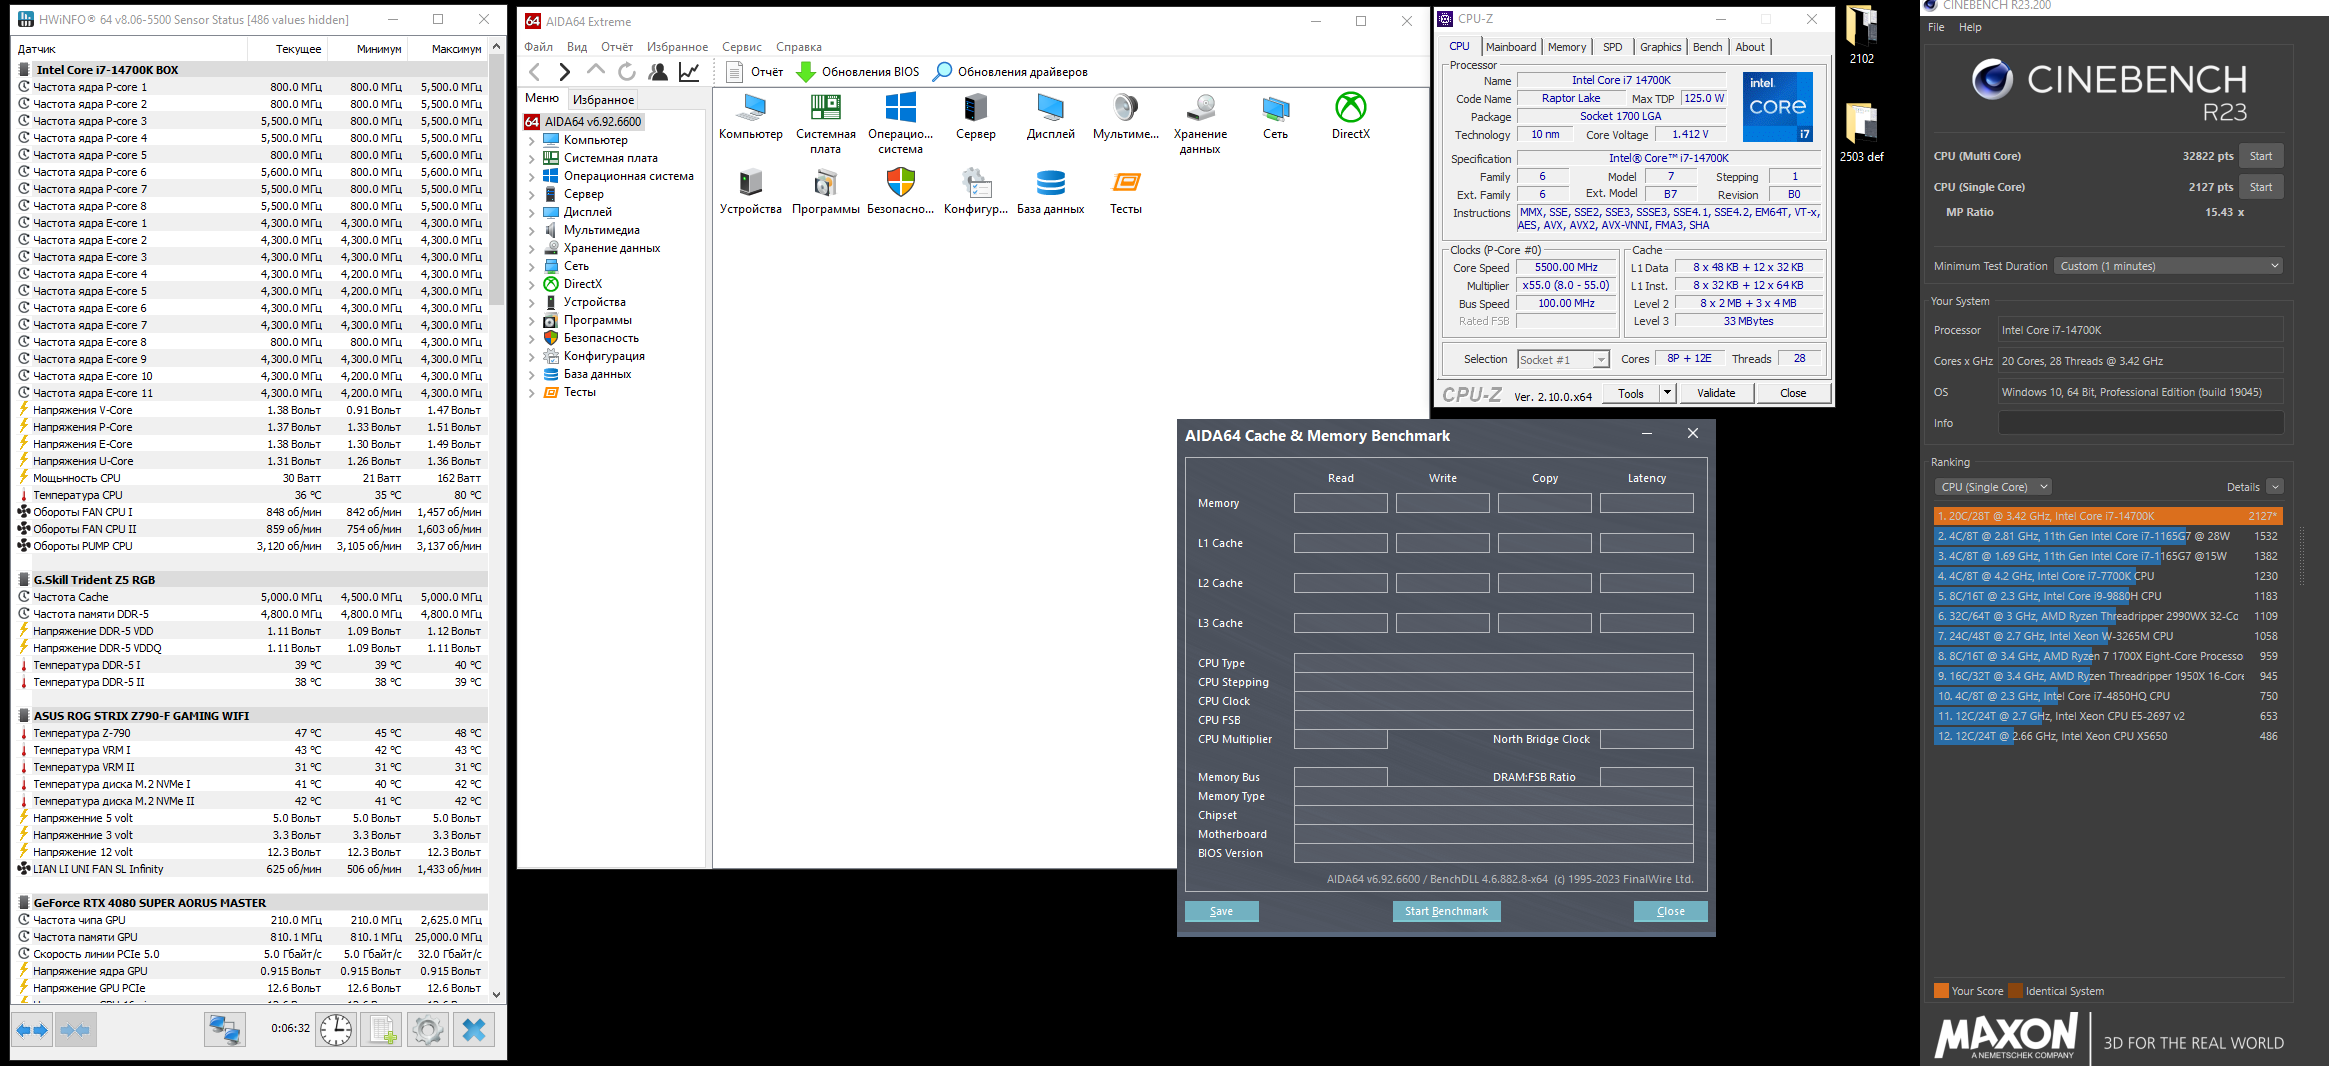
Task: Open AIDA64 Сервис menu
Action: [741, 47]
